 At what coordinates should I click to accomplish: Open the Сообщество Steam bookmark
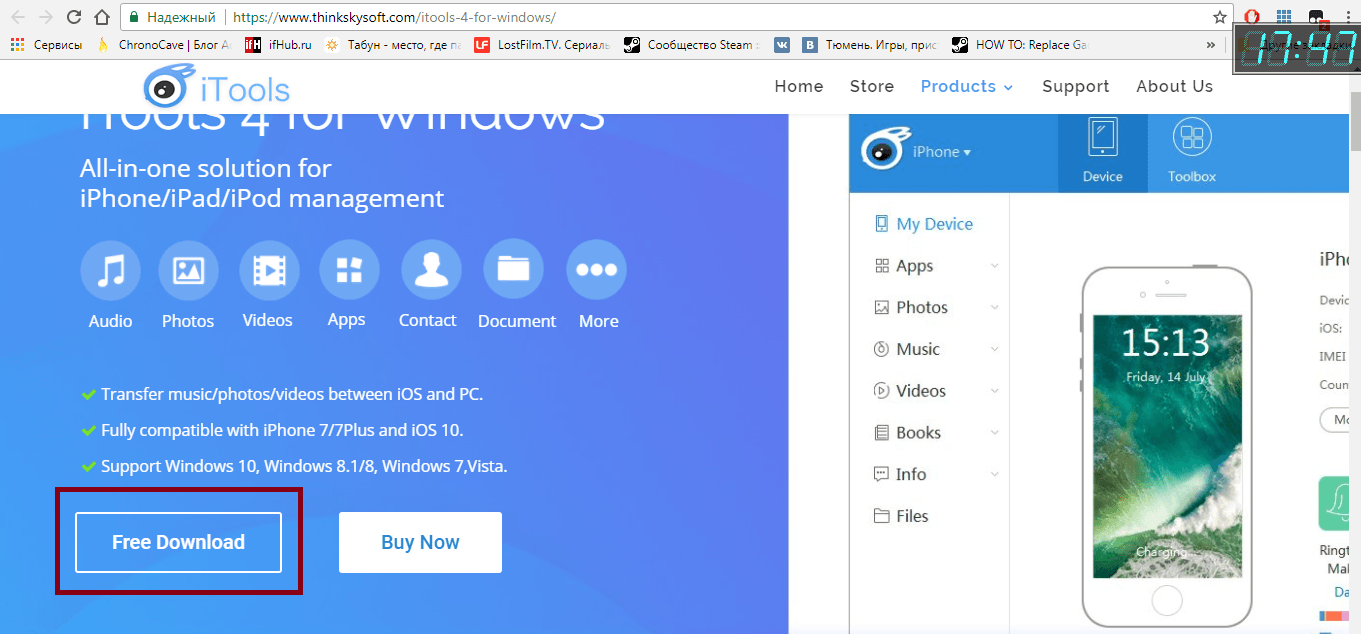(x=691, y=45)
